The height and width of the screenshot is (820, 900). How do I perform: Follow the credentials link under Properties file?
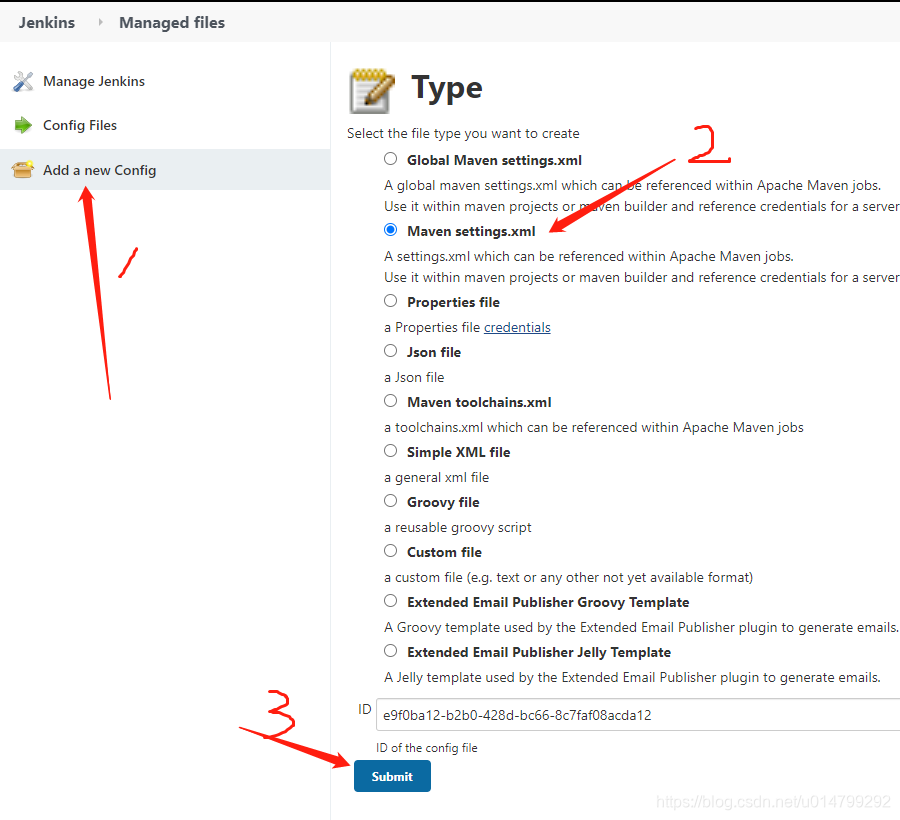click(x=517, y=327)
